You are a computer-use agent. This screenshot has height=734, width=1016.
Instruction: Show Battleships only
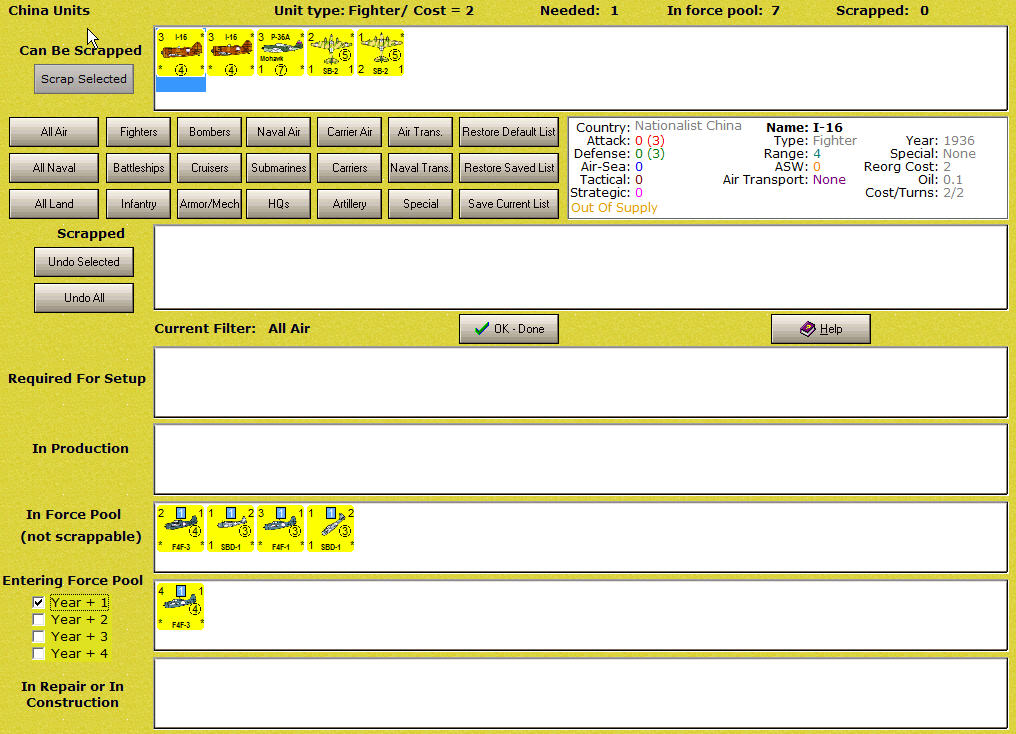click(x=139, y=168)
